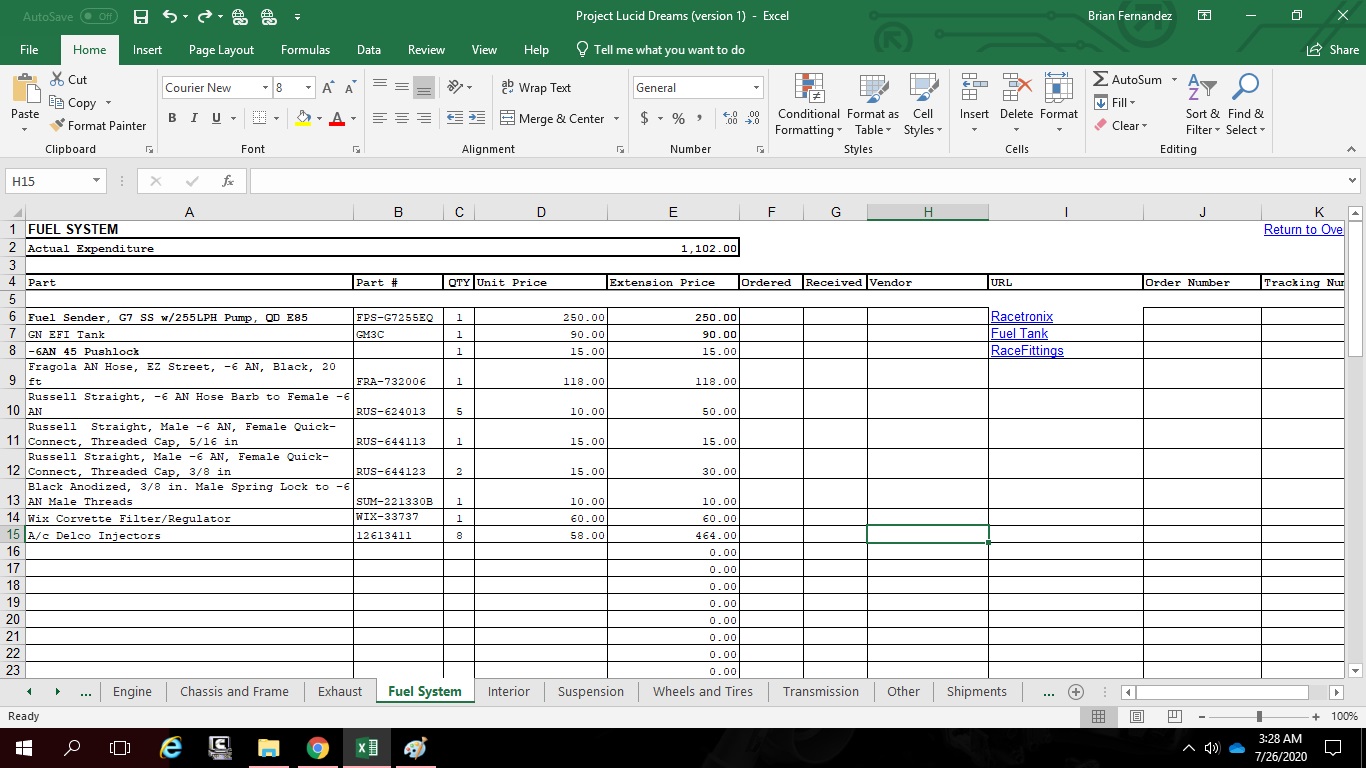Click the Windows Start button
This screenshot has width=1366, height=768.
point(24,748)
